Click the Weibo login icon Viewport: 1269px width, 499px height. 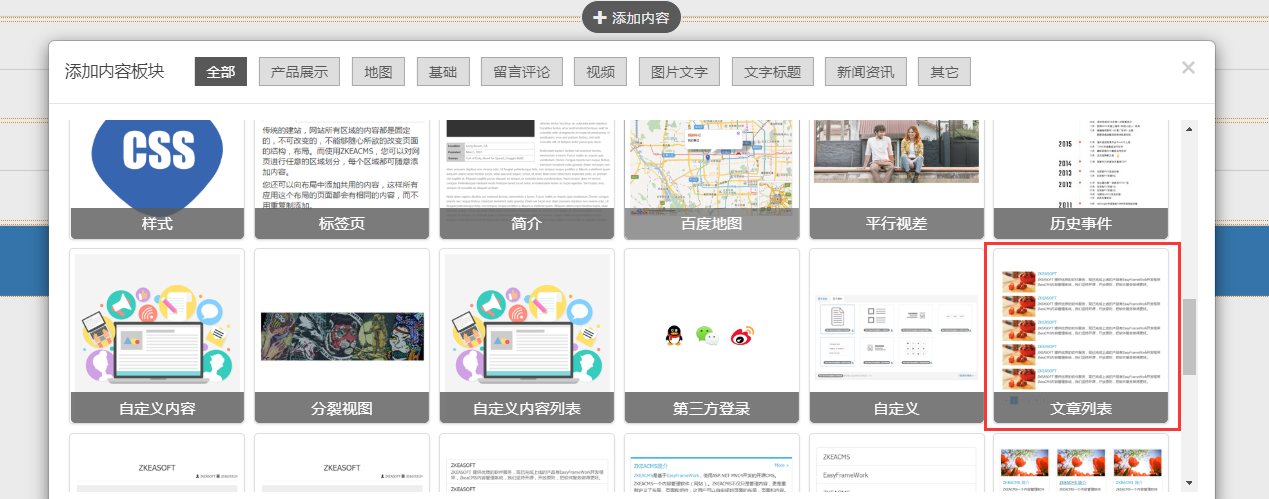coord(742,336)
